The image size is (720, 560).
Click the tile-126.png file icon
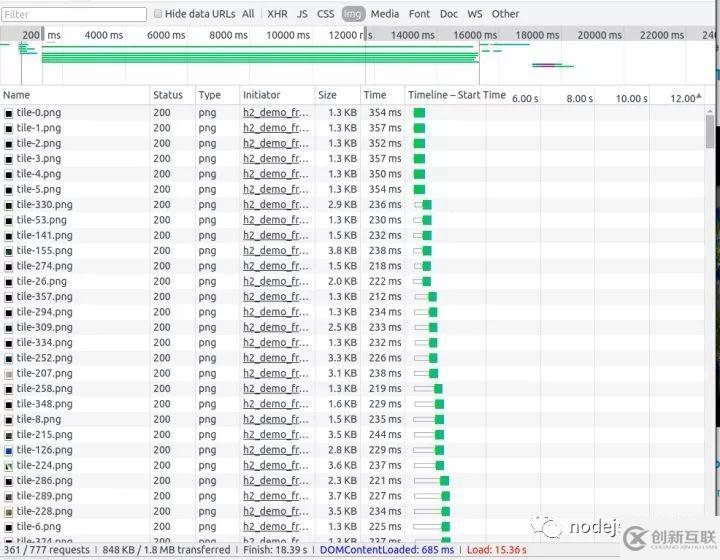[x=9, y=451]
